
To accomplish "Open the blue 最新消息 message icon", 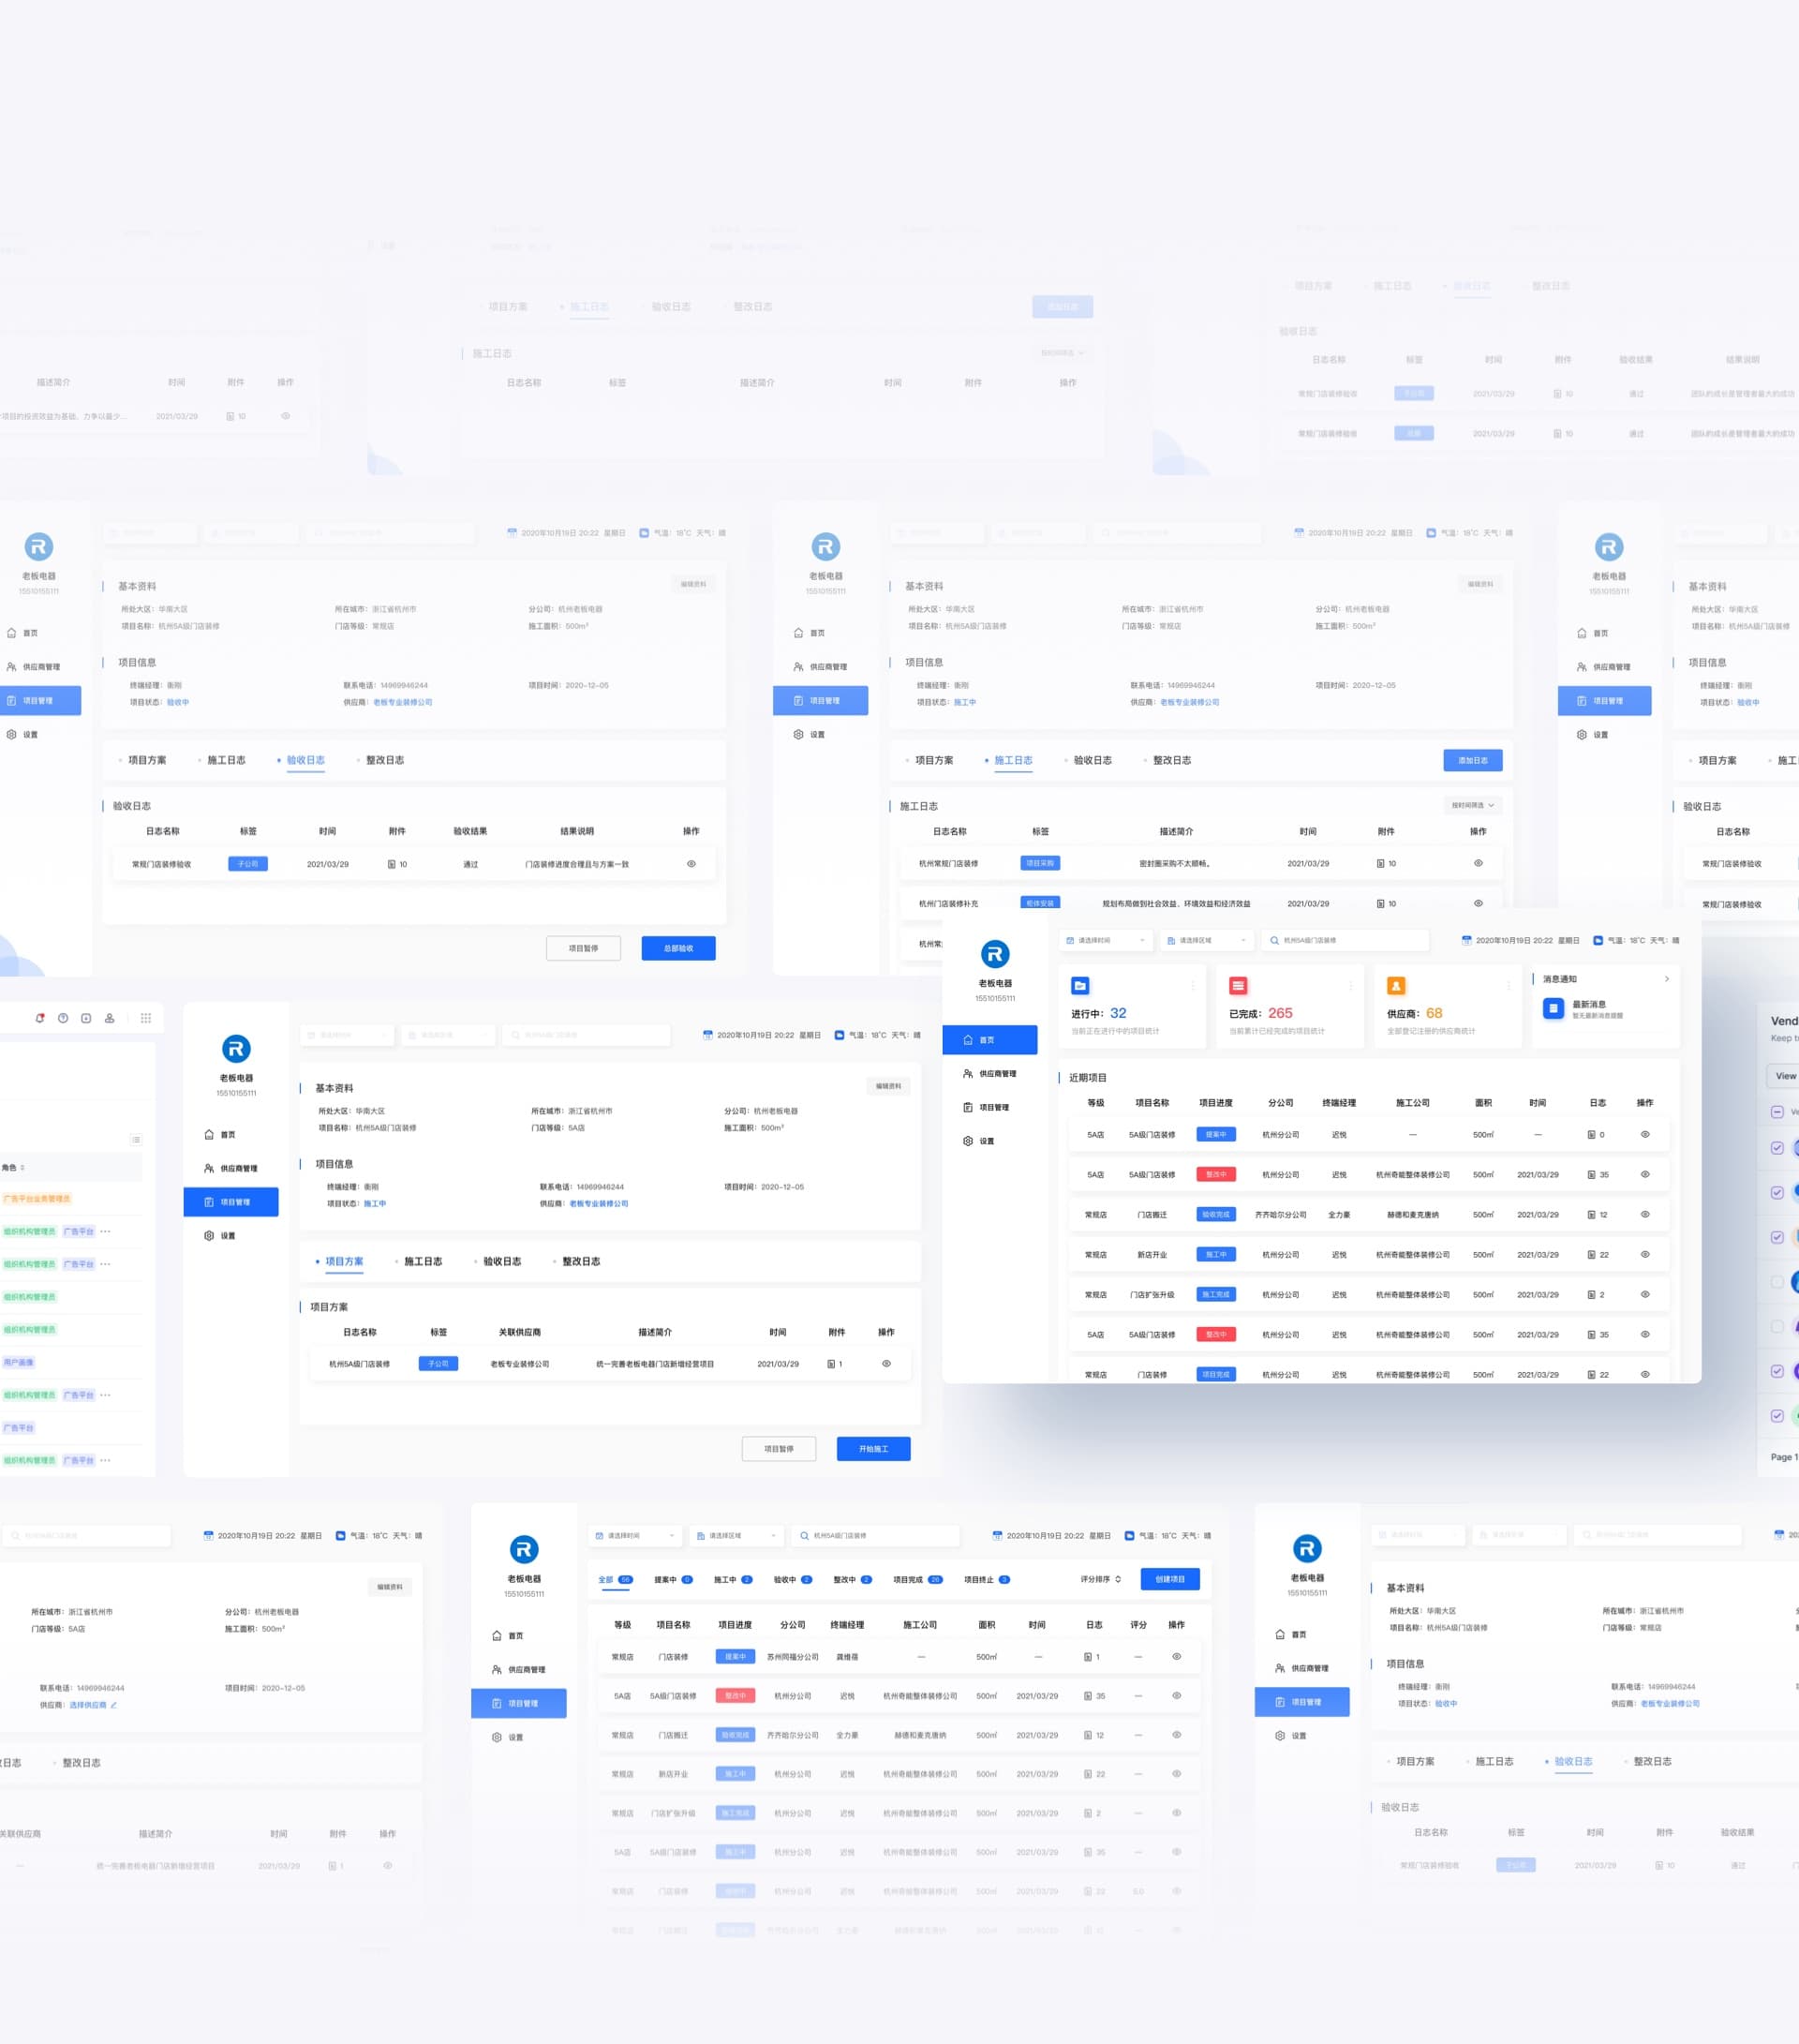I will click(1553, 1008).
